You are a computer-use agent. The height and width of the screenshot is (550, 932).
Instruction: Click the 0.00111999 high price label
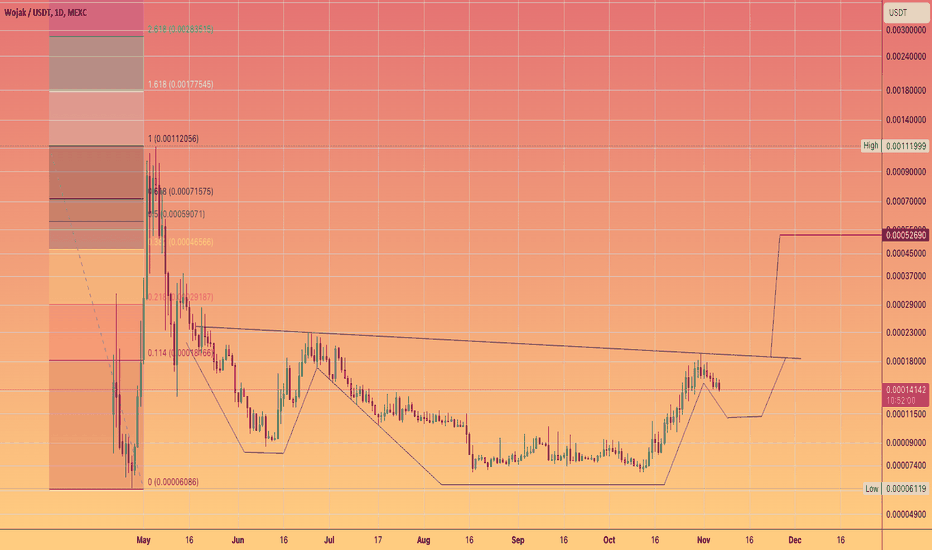coord(906,146)
